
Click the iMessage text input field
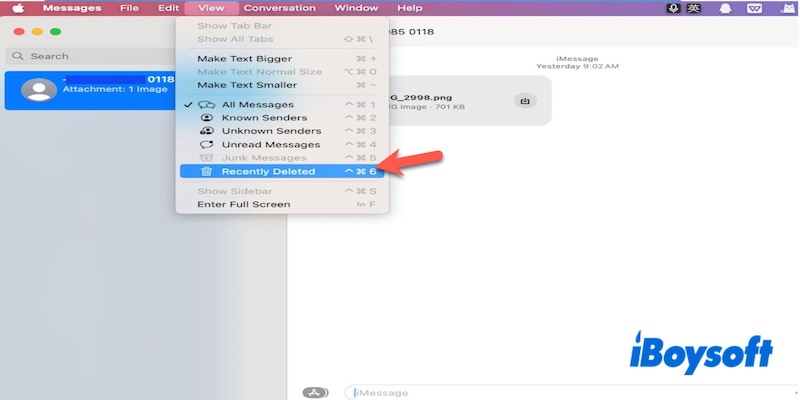pyautogui.click(x=560, y=393)
